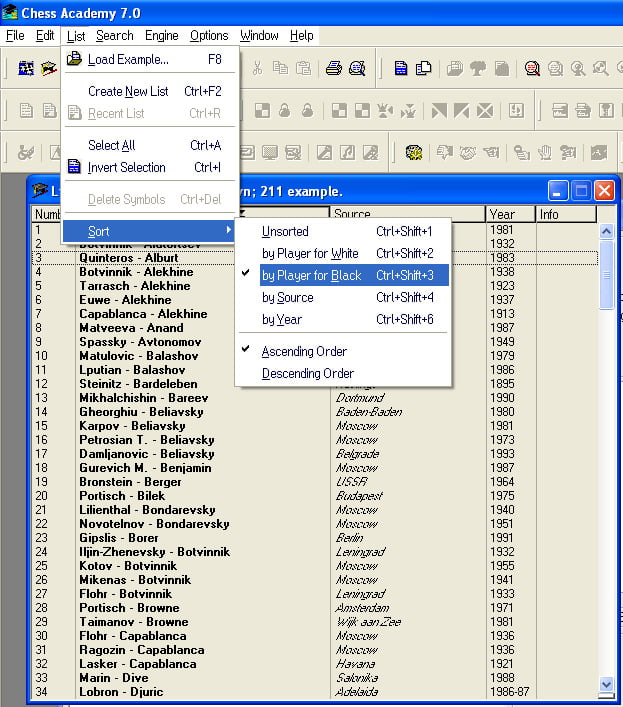Click the Copy icon beside the scissors
This screenshot has width=623, height=707.
pyautogui.click(x=280, y=68)
